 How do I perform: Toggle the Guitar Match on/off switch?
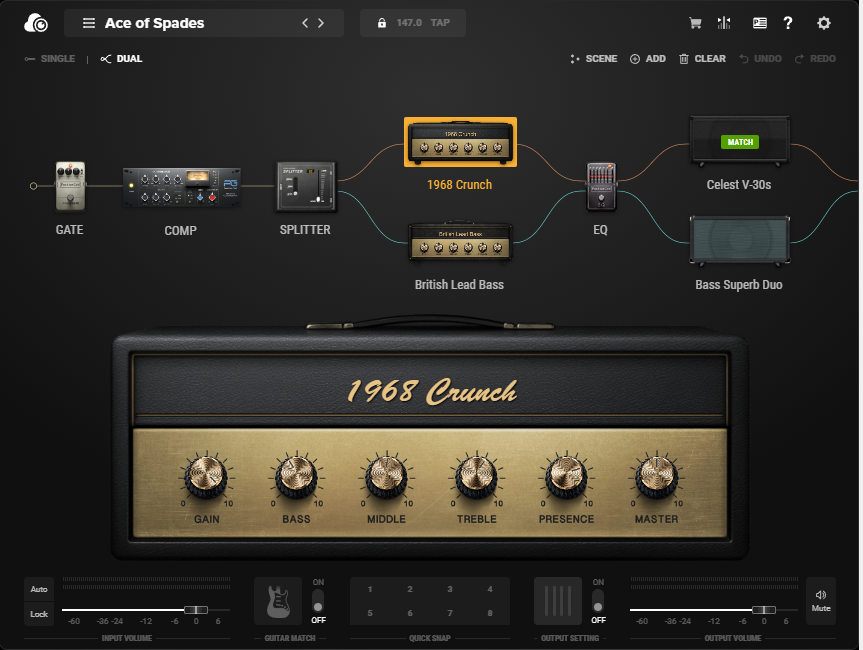318,601
